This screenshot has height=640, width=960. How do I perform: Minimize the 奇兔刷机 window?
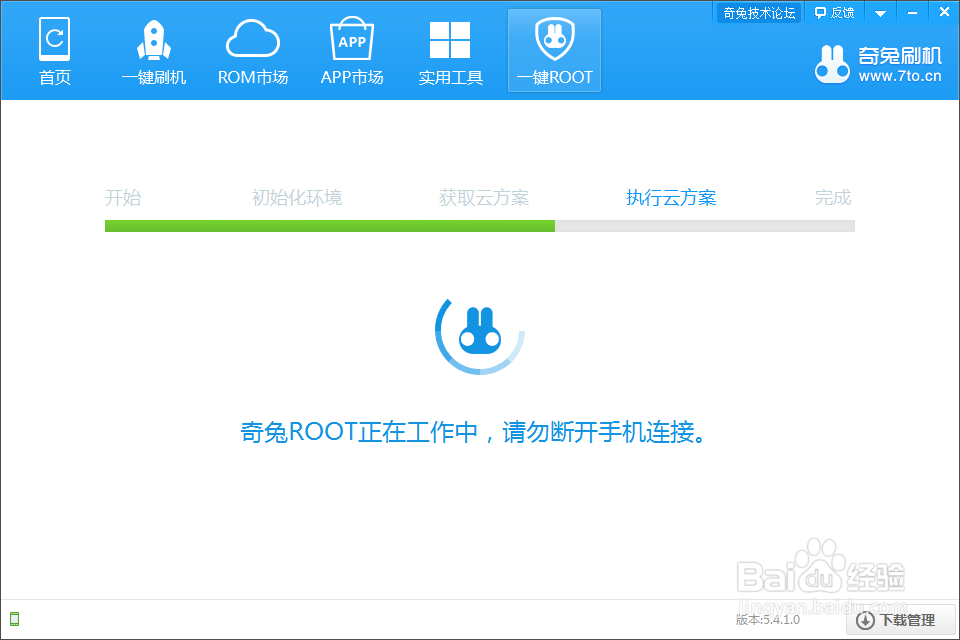[912, 13]
